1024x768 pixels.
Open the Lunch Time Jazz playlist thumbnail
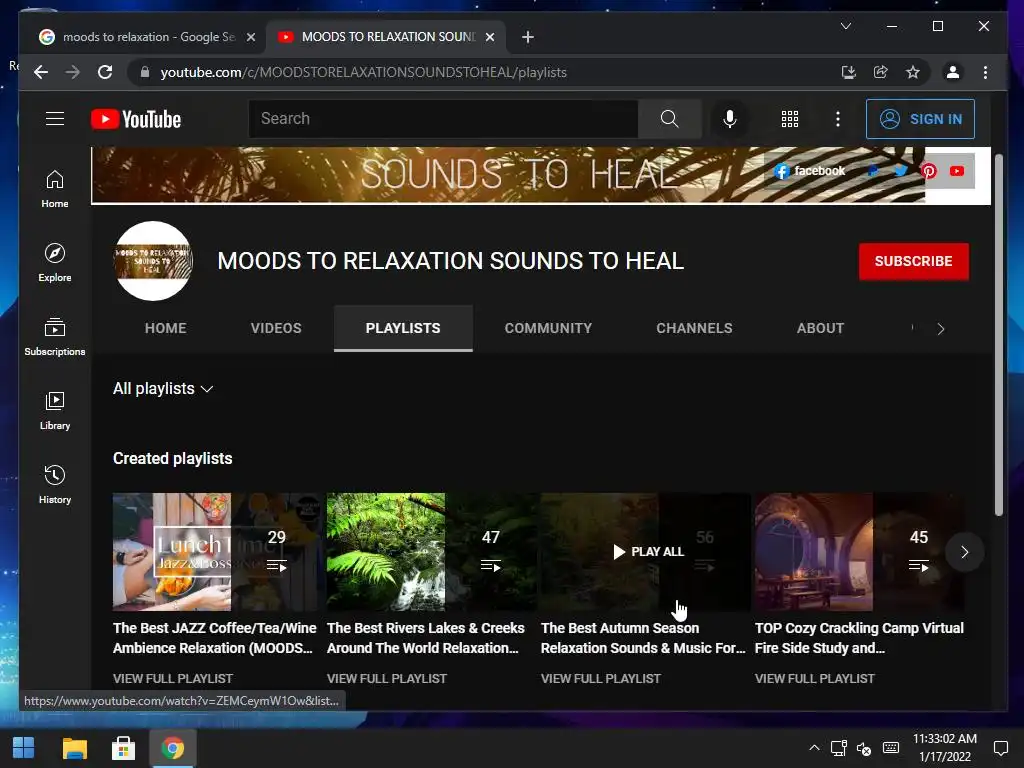217,552
